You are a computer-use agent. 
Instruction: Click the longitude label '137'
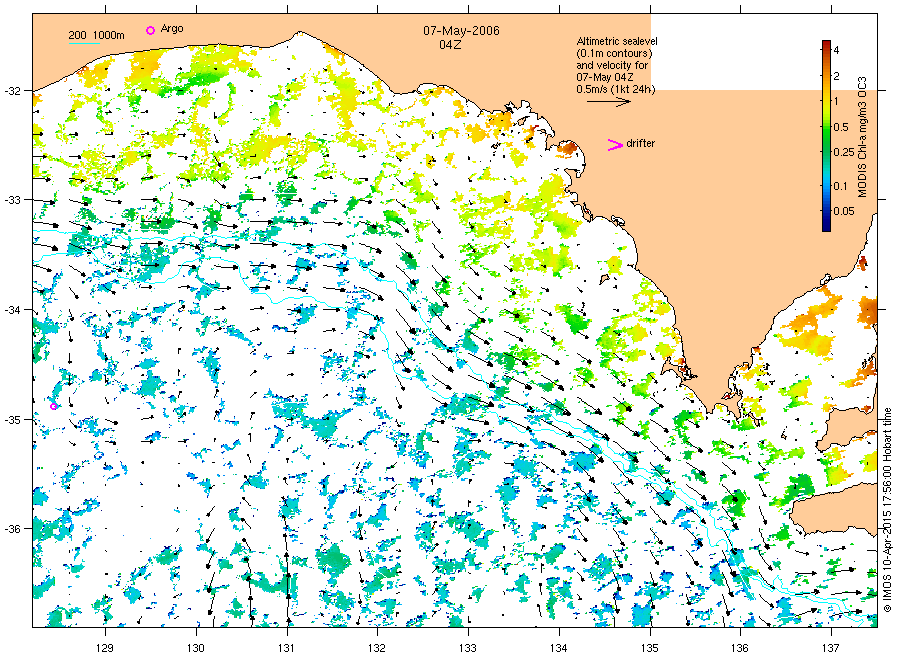tap(831, 648)
